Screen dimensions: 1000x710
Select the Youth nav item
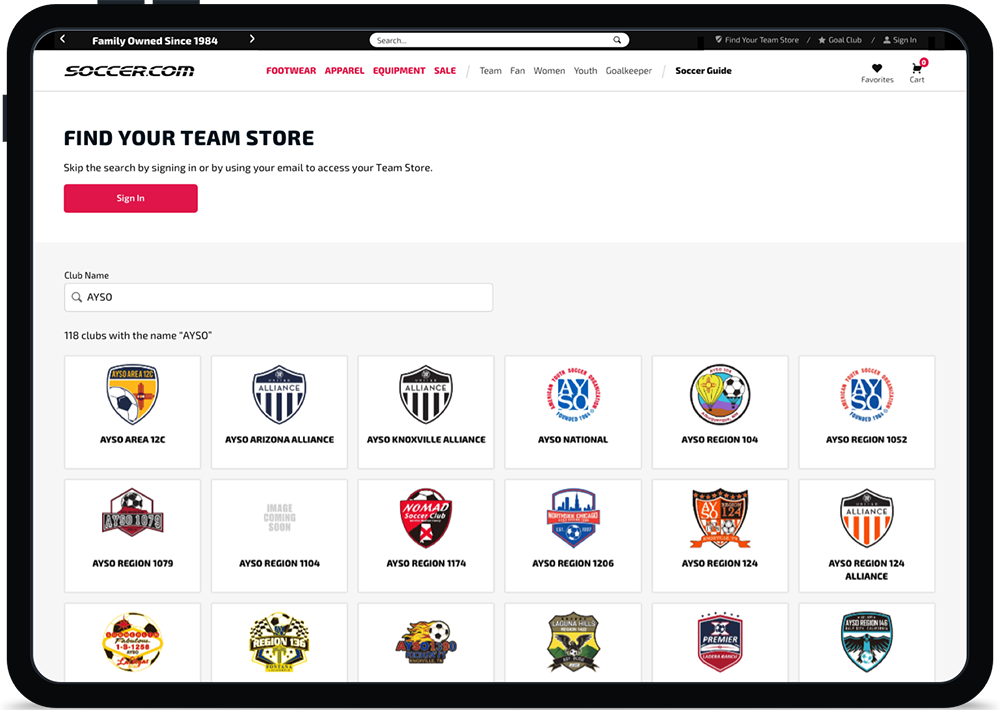point(585,71)
